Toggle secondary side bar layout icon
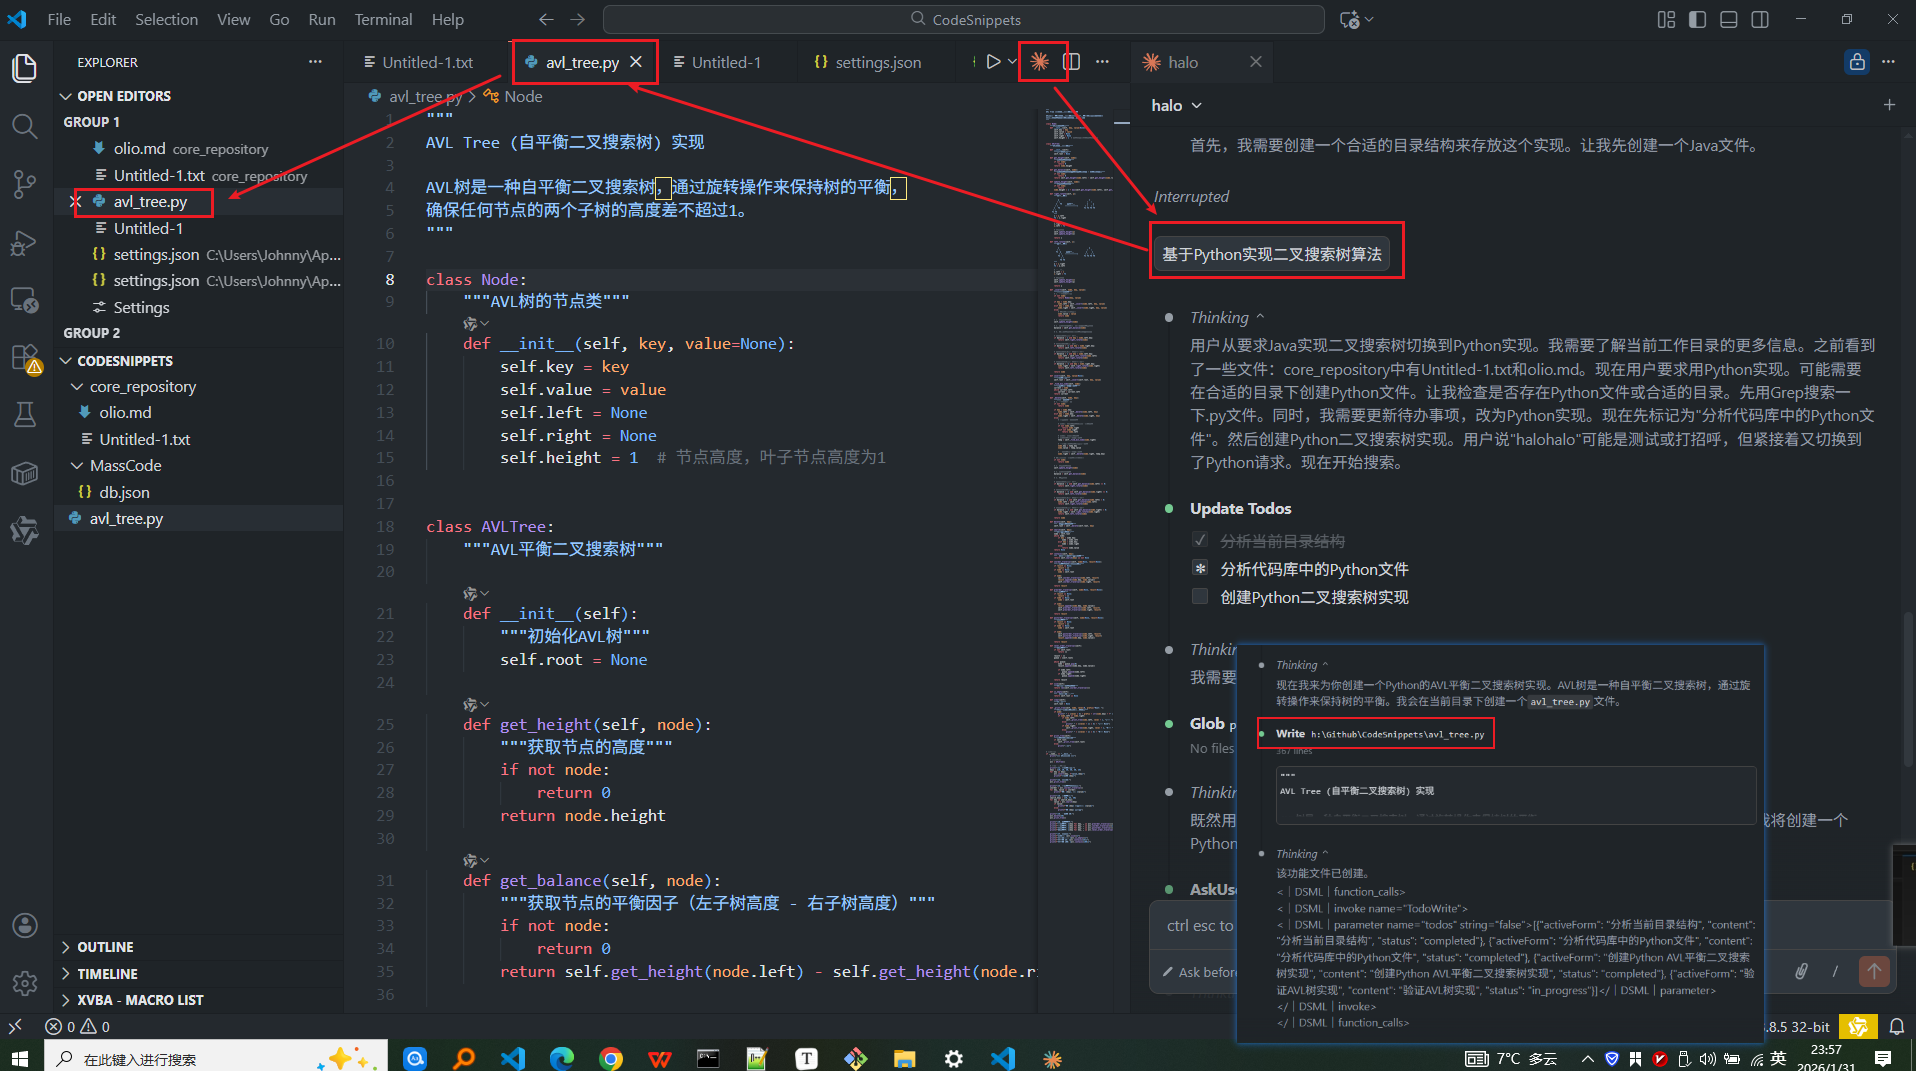 pos(1760,19)
